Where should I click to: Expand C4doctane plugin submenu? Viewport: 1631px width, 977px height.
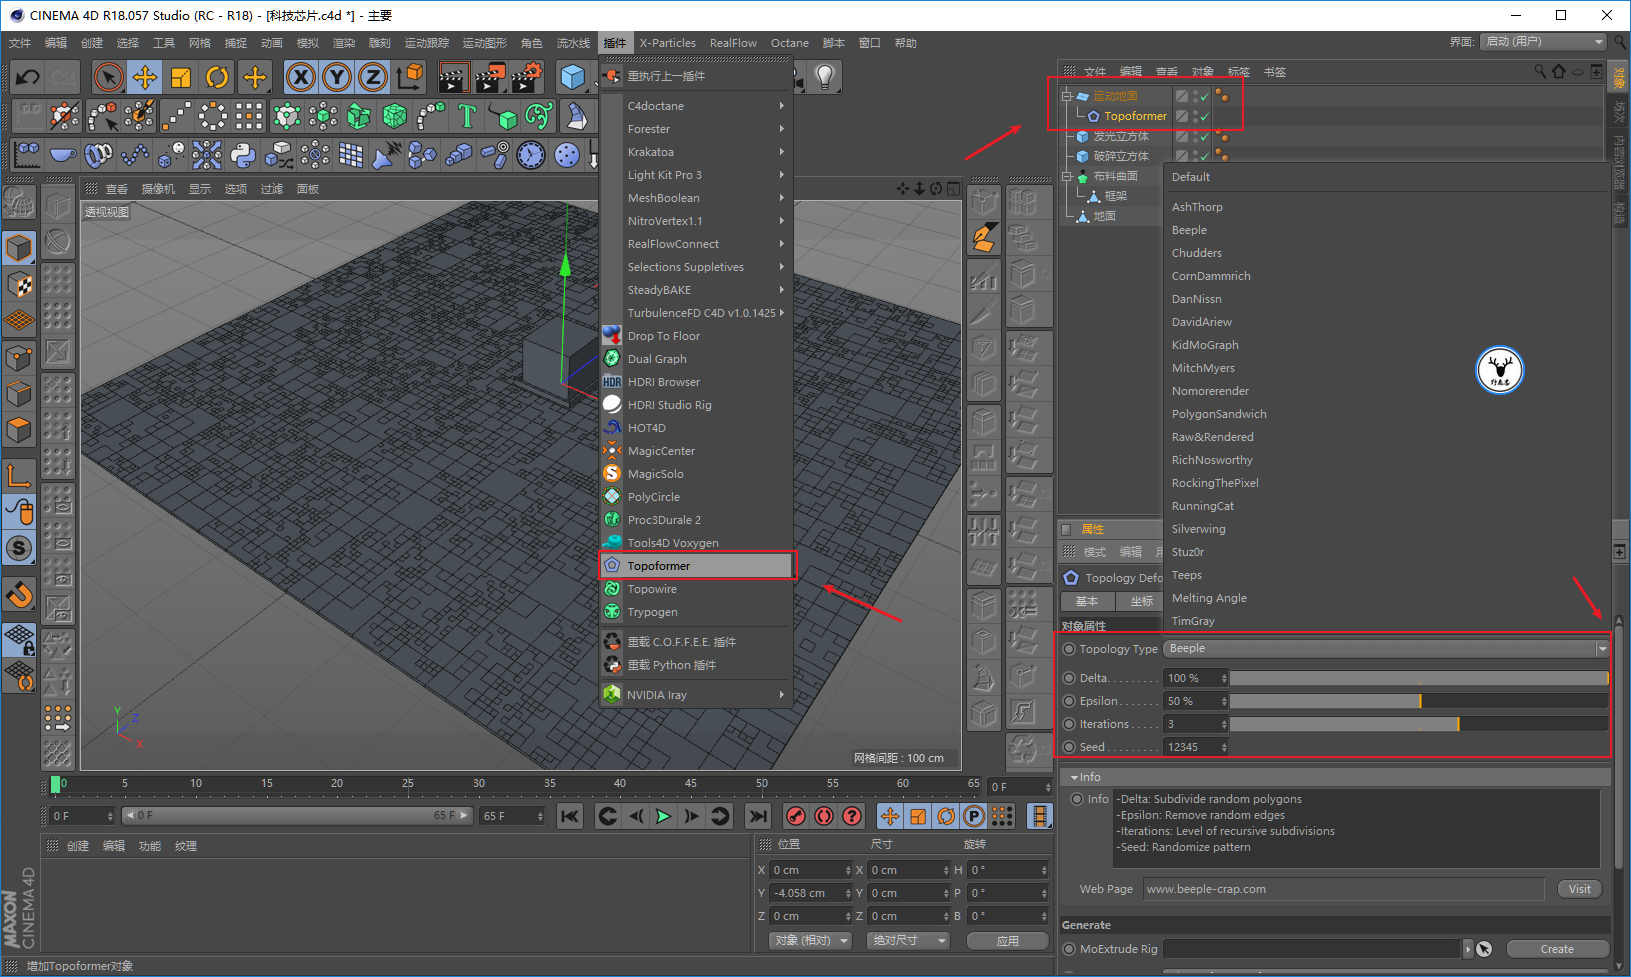click(x=696, y=106)
